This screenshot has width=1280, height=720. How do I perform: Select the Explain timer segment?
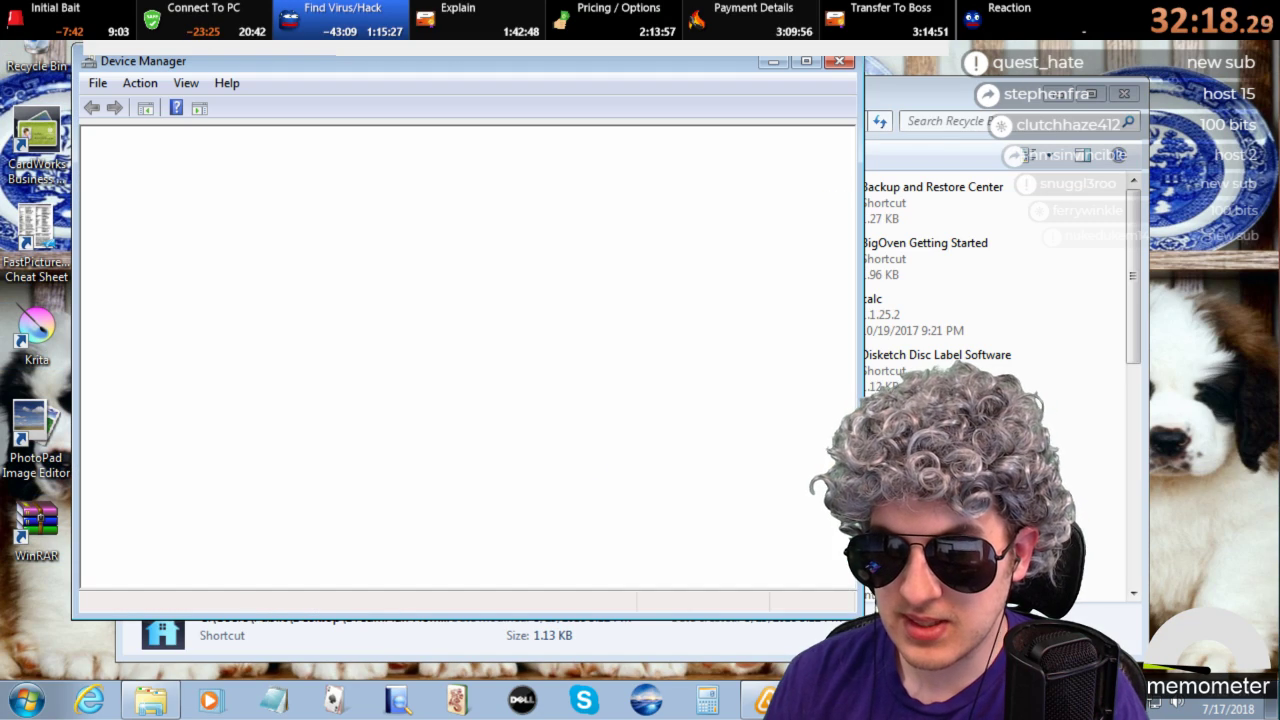[478, 20]
